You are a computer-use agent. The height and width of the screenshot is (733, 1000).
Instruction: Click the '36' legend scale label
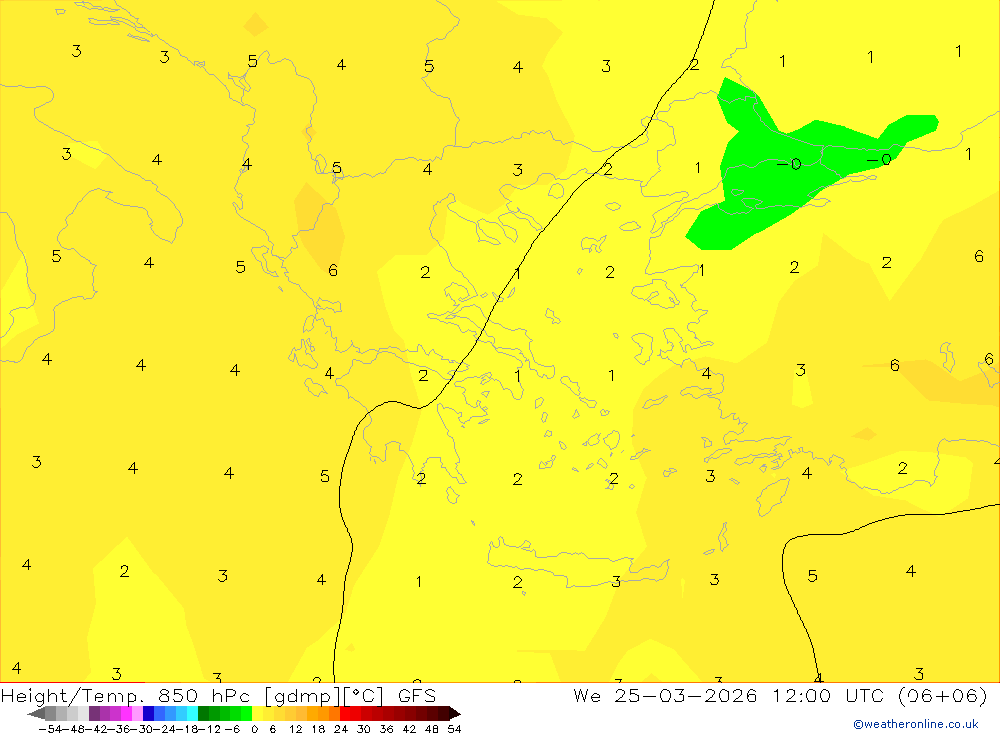click(x=386, y=729)
